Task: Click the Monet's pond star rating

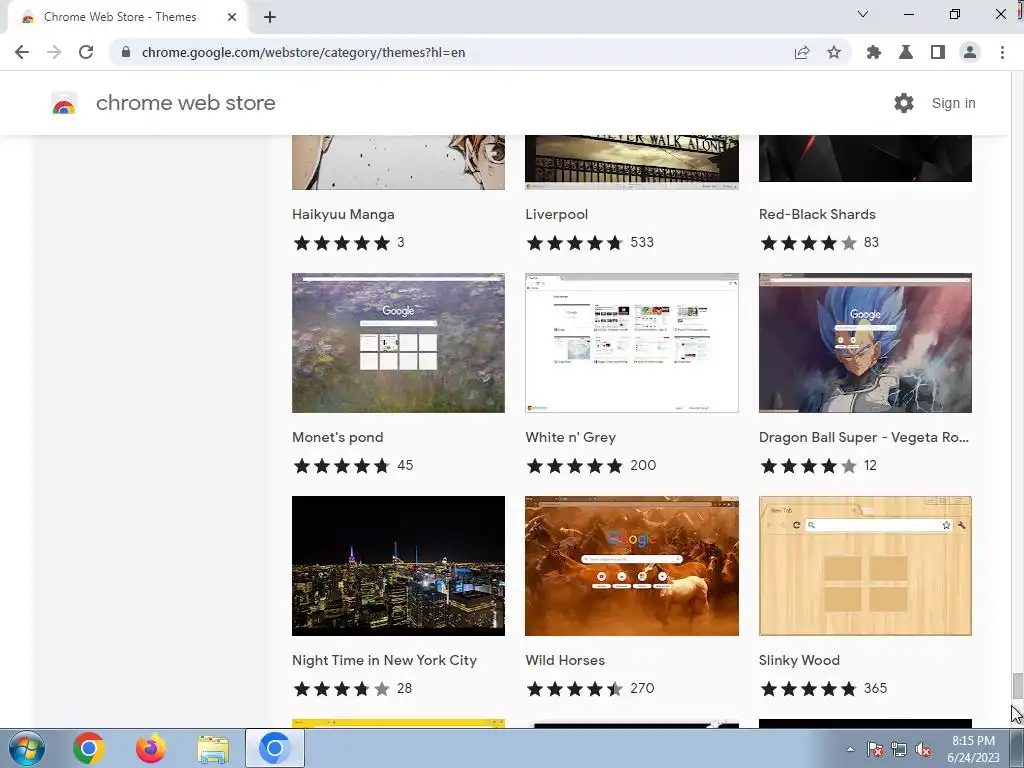Action: point(342,466)
